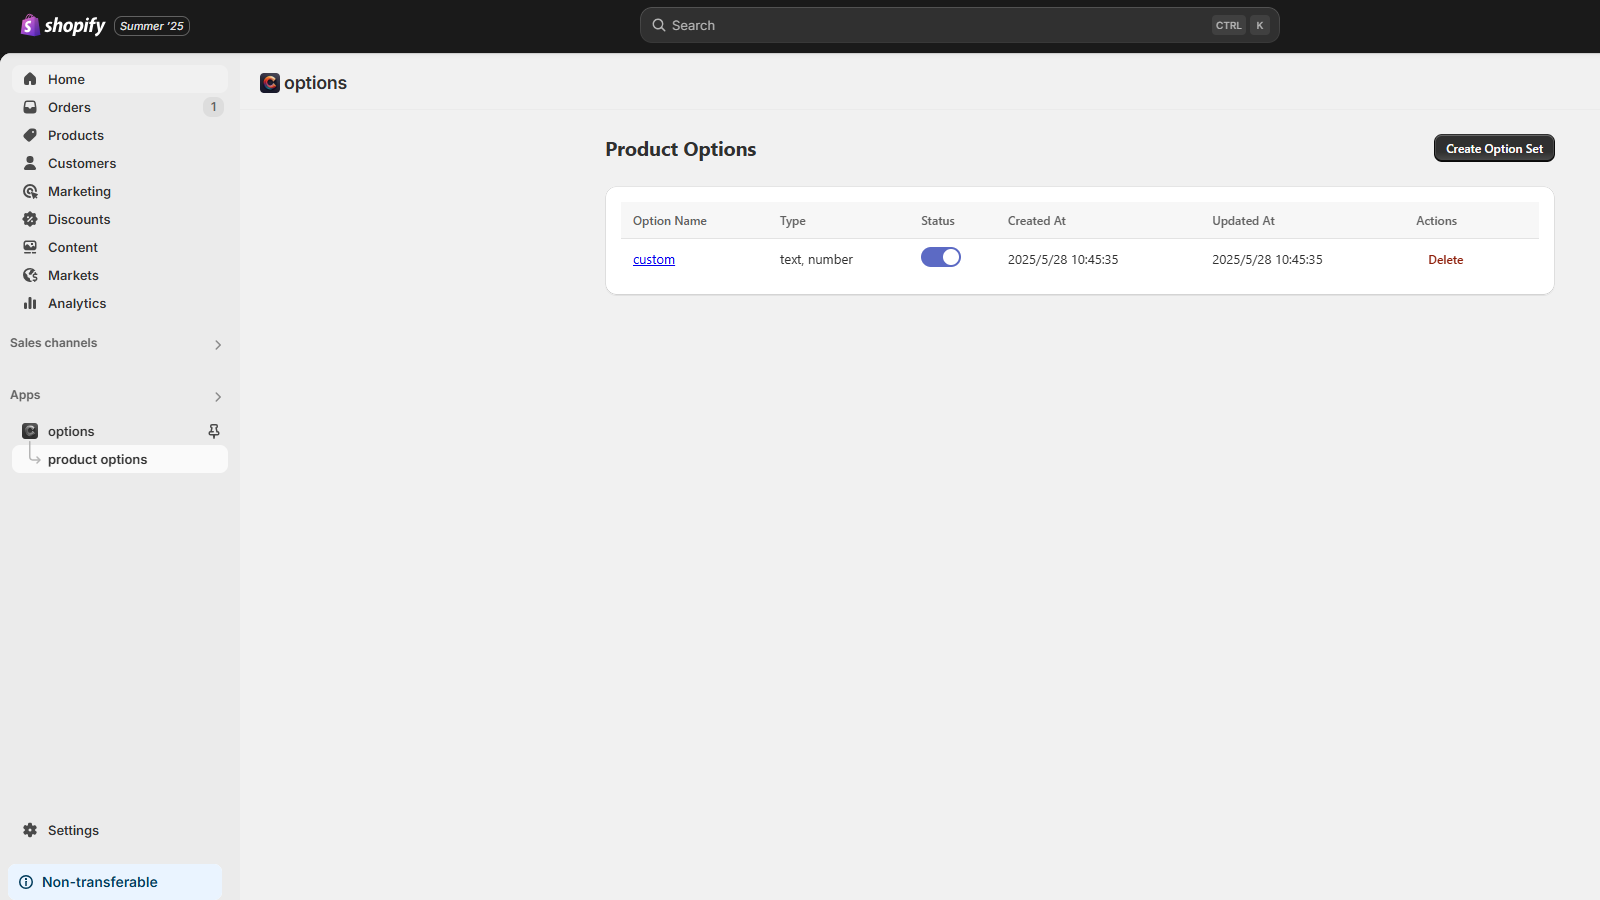
Task: Go to Products page
Action: pos(120,135)
